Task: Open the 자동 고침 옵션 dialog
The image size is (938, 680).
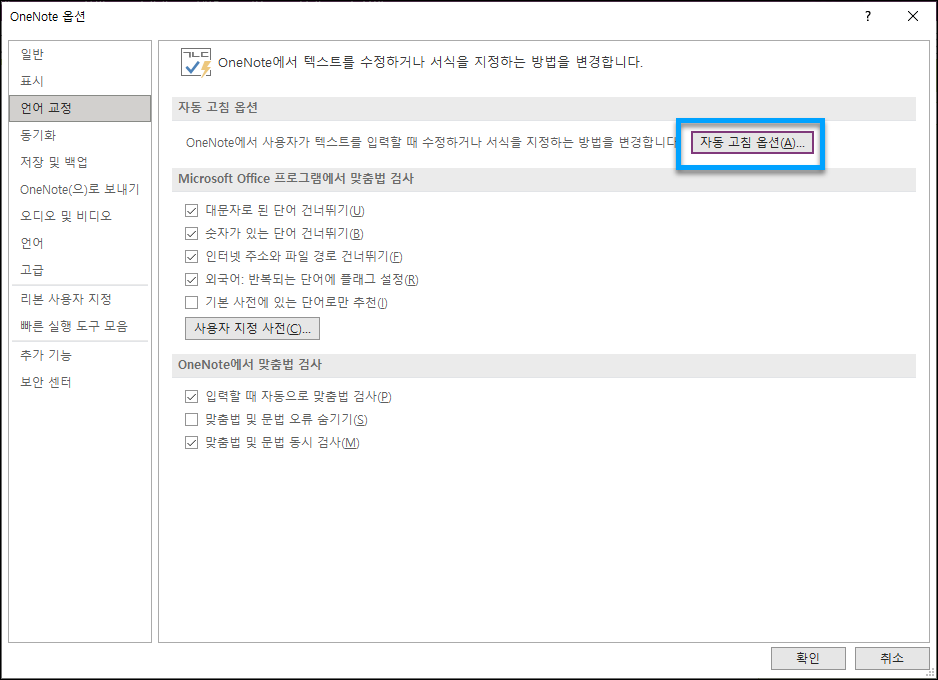Action: click(750, 142)
